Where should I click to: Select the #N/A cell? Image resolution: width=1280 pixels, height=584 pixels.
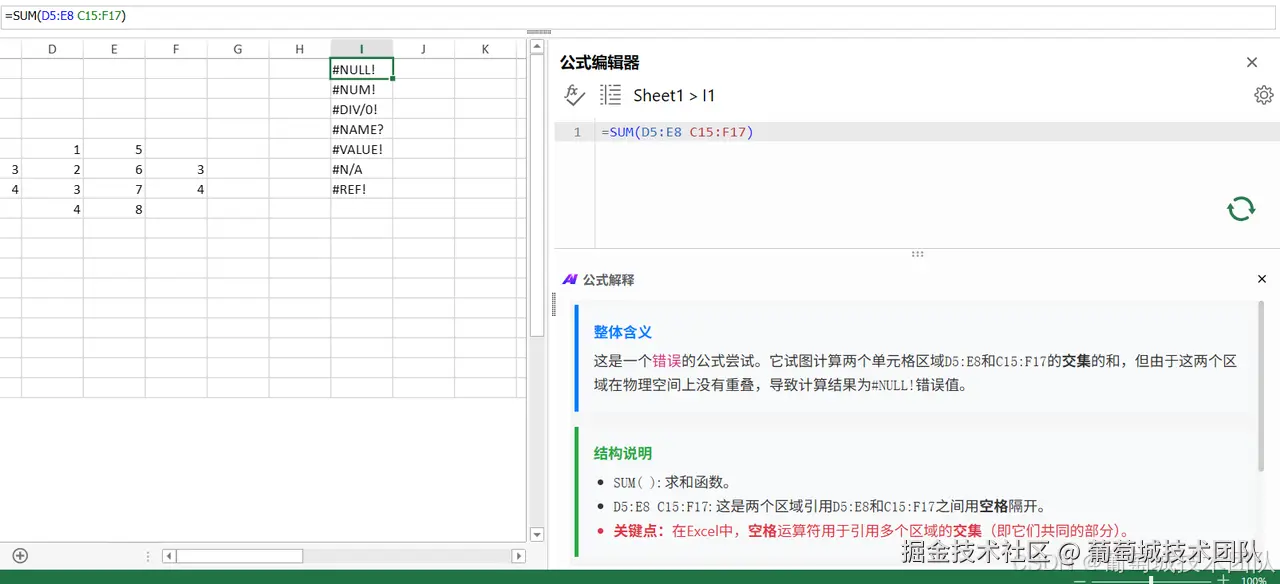(x=362, y=169)
